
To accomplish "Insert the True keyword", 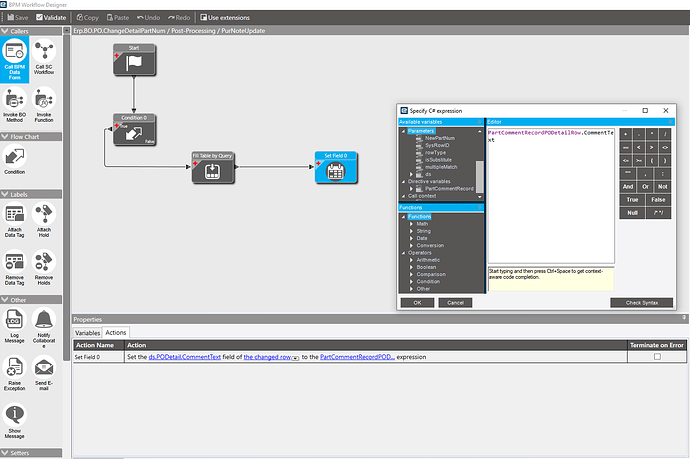I will pyautogui.click(x=632, y=200).
